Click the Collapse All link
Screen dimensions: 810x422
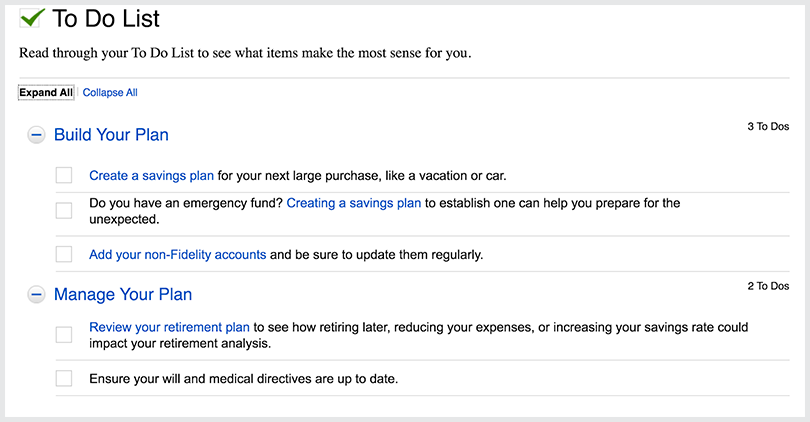[110, 92]
